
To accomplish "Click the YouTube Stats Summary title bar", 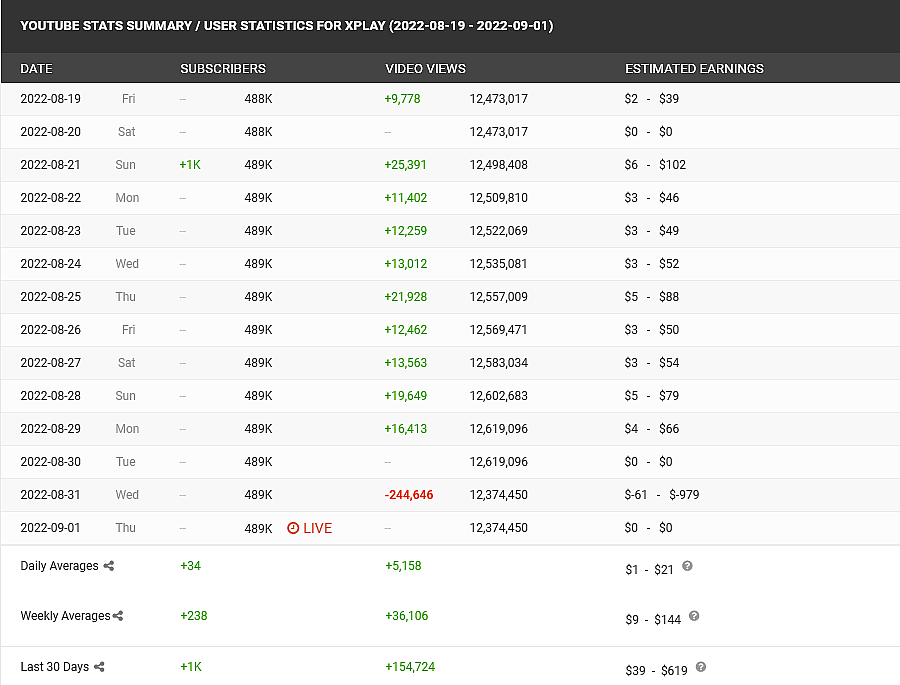I will pyautogui.click(x=286, y=25).
